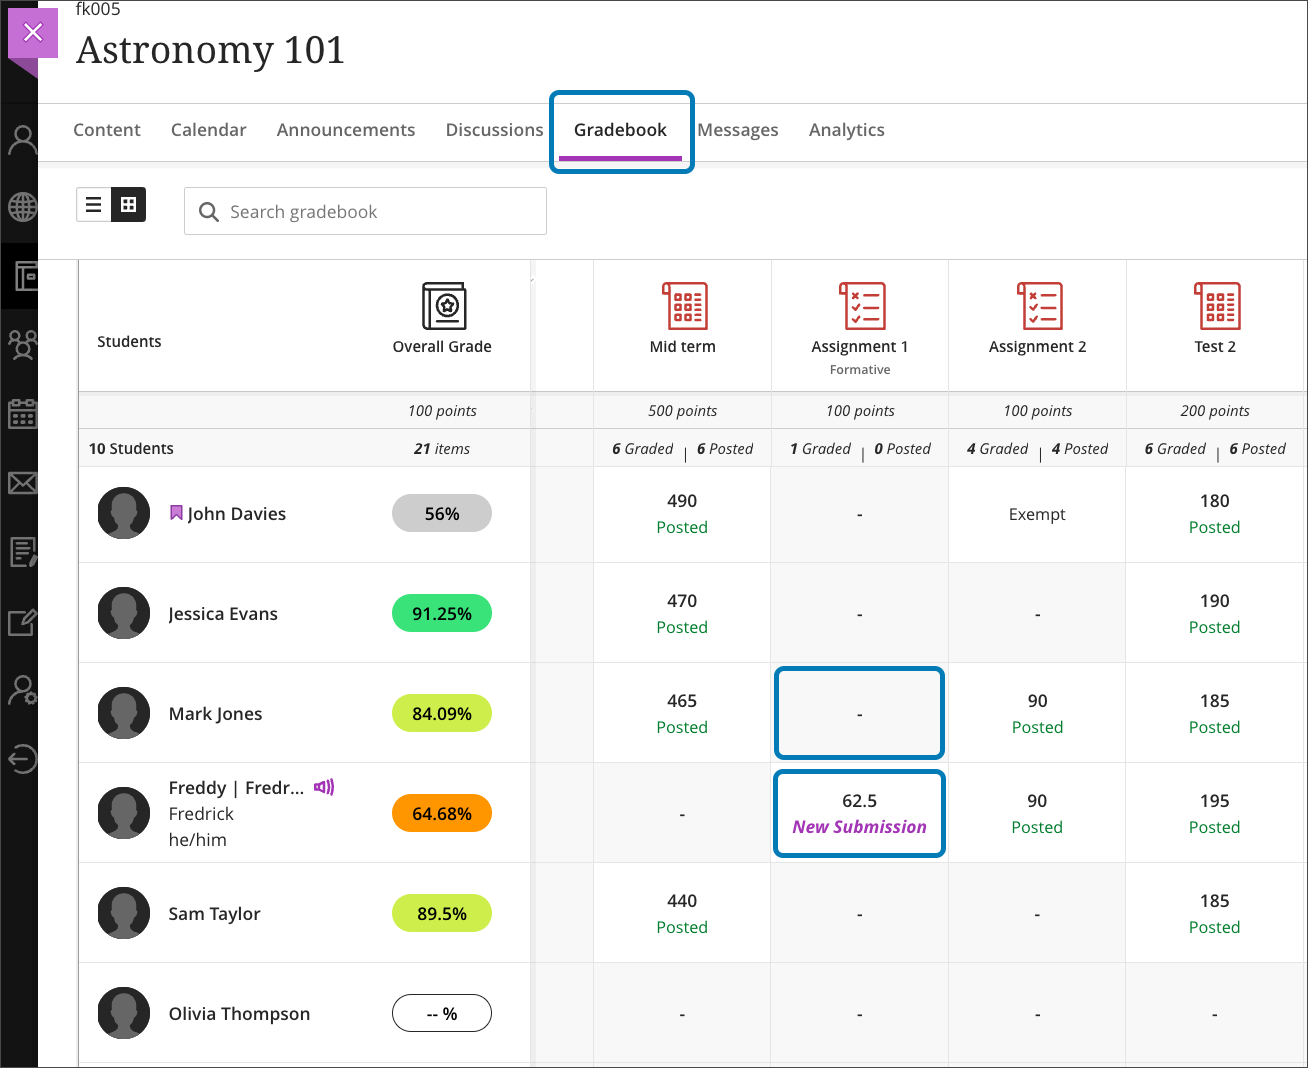
Task: Open the calendar icon in left sidebar
Action: (22, 414)
